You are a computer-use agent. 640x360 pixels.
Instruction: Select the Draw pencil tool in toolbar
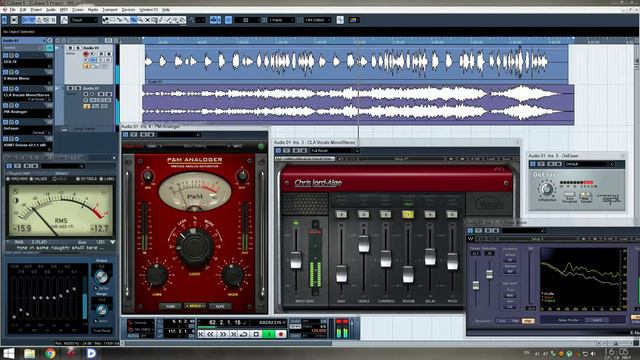162,20
